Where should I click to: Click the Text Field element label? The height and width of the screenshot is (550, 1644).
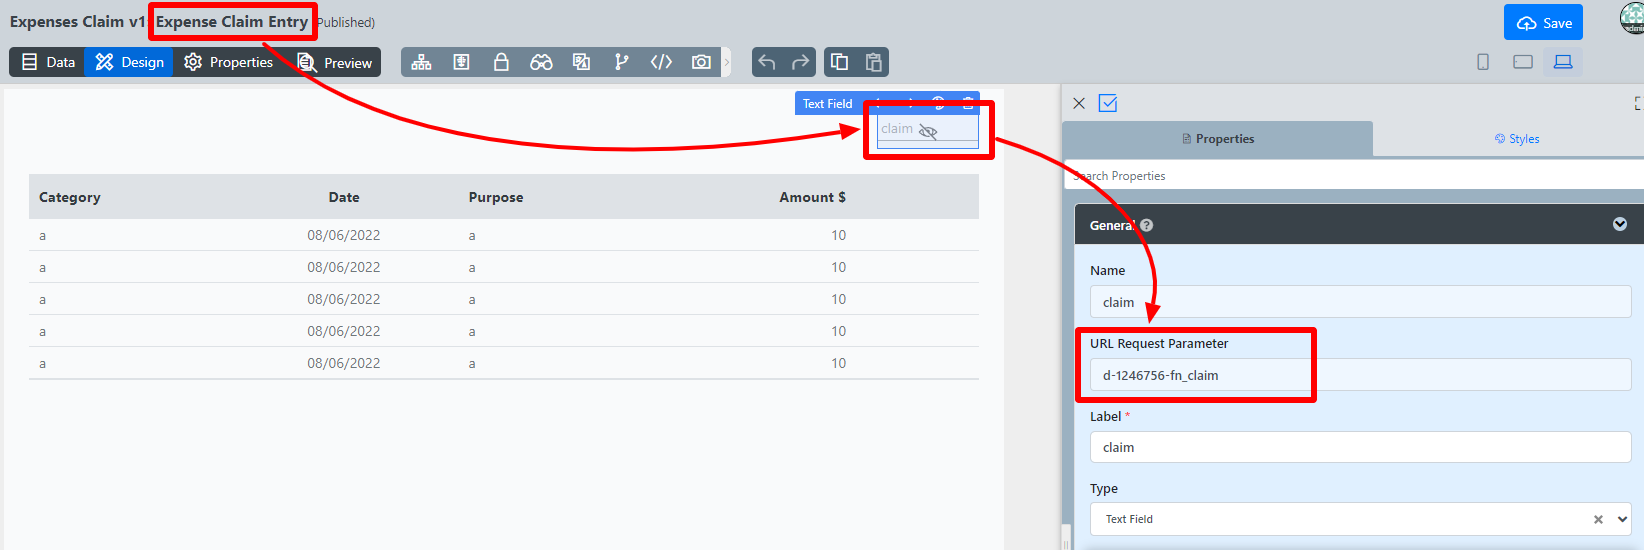(827, 104)
